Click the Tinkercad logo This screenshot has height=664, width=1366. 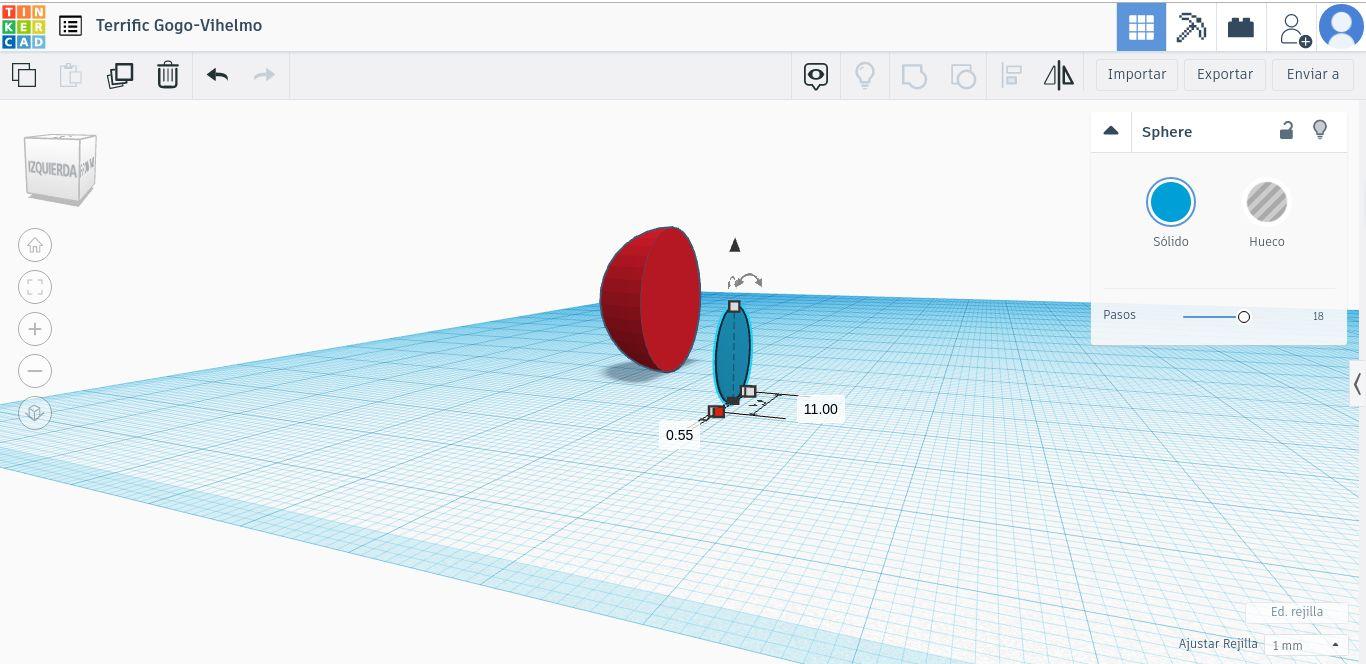(24, 25)
